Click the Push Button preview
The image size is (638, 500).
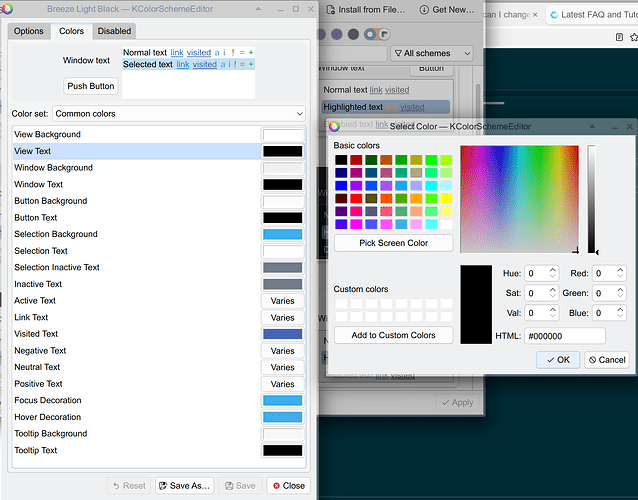pyautogui.click(x=91, y=86)
